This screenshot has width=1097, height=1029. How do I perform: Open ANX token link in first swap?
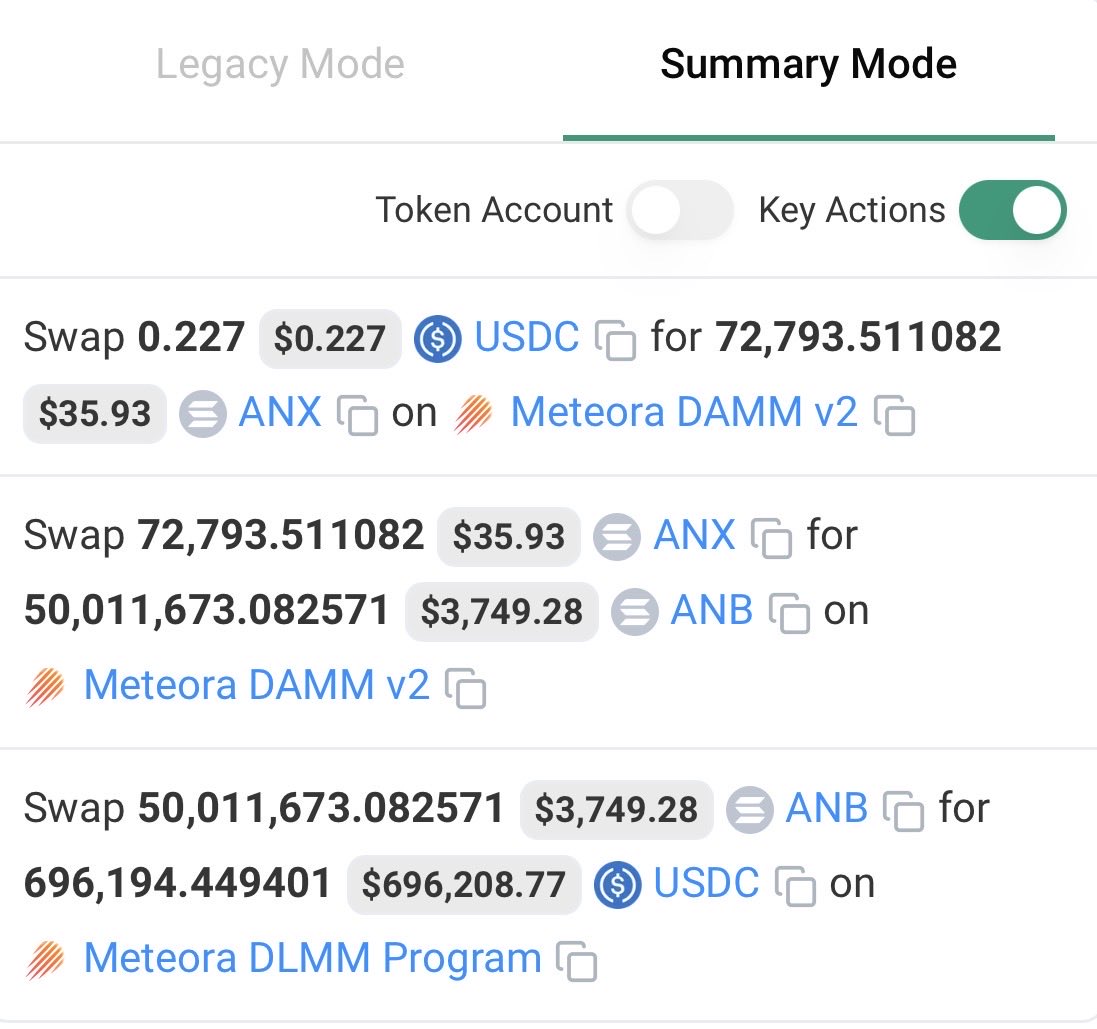pyautogui.click(x=280, y=412)
